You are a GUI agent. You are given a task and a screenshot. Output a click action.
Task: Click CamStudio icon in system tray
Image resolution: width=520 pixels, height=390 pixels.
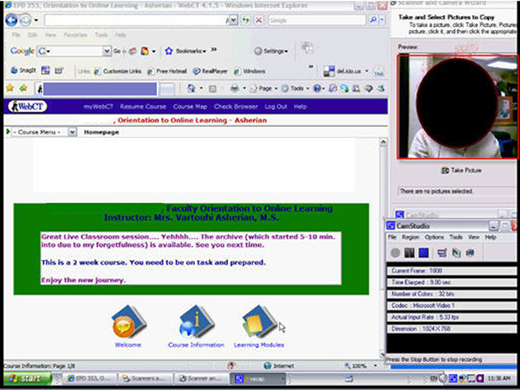[x=453, y=378]
